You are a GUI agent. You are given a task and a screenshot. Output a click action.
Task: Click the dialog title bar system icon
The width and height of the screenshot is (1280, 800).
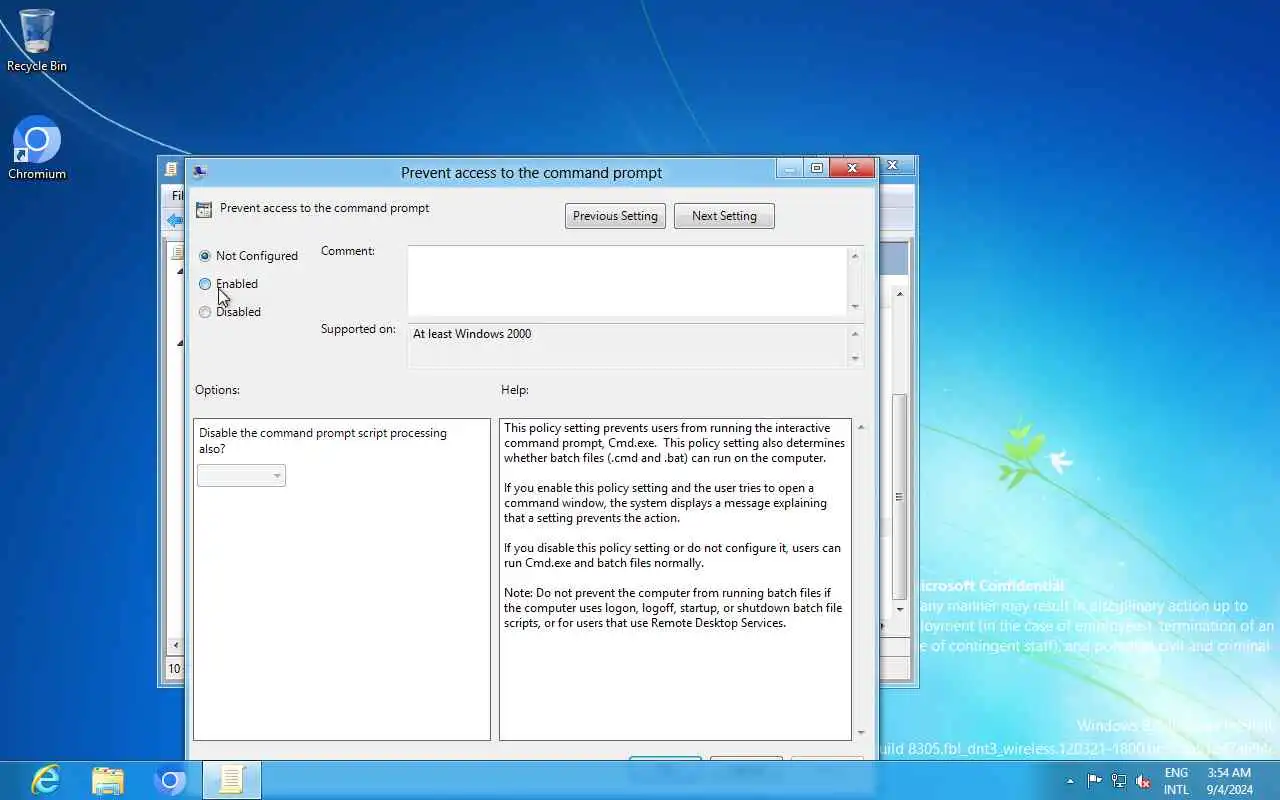click(199, 172)
